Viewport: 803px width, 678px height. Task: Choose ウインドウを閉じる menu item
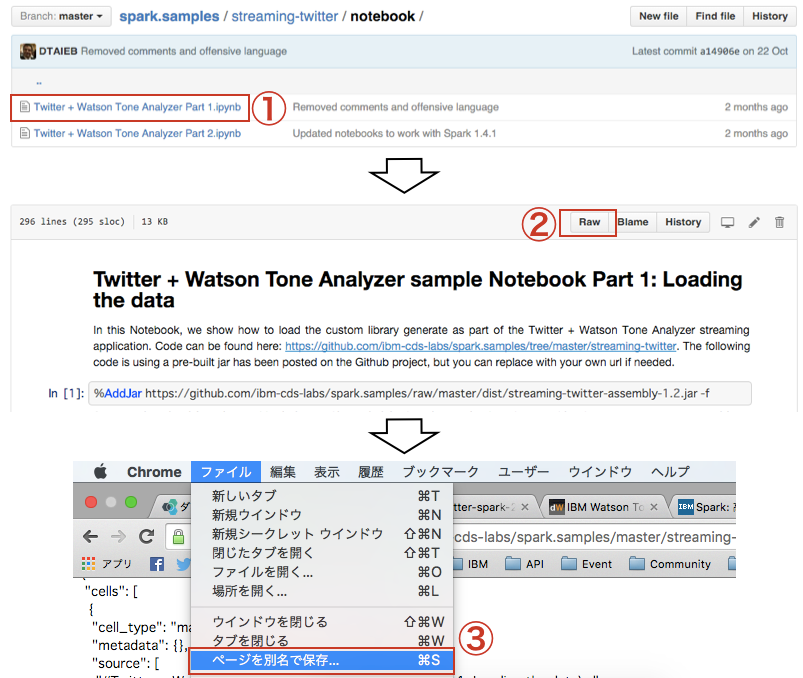tap(322, 622)
